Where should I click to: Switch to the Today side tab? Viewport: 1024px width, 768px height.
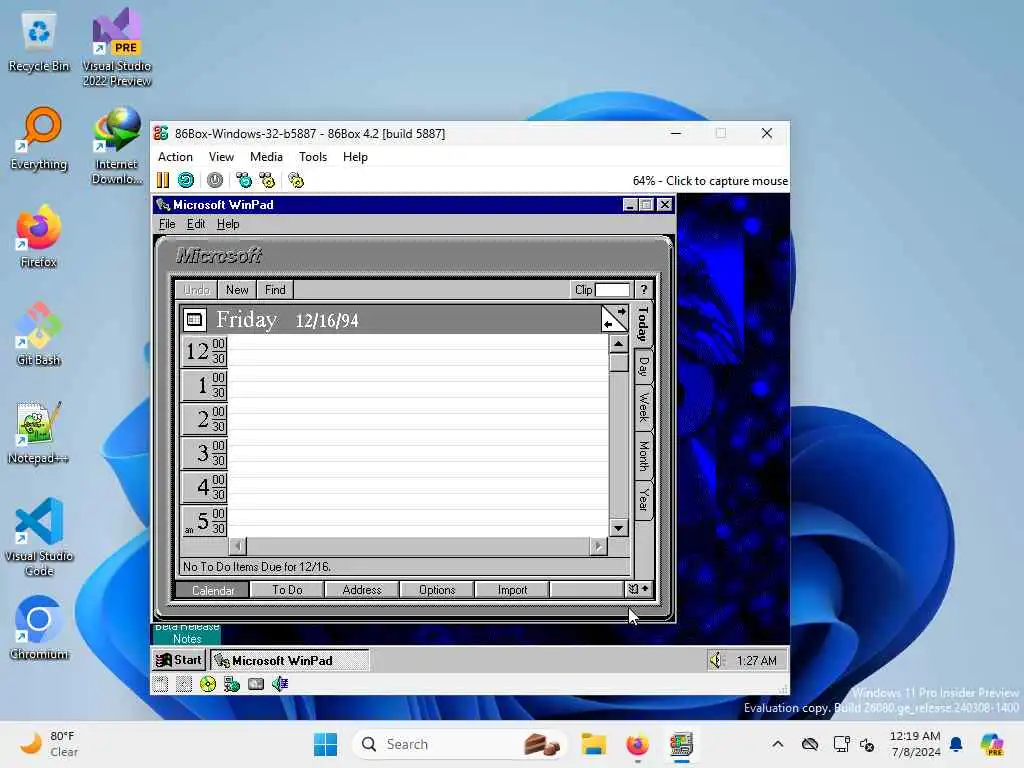pyautogui.click(x=643, y=324)
